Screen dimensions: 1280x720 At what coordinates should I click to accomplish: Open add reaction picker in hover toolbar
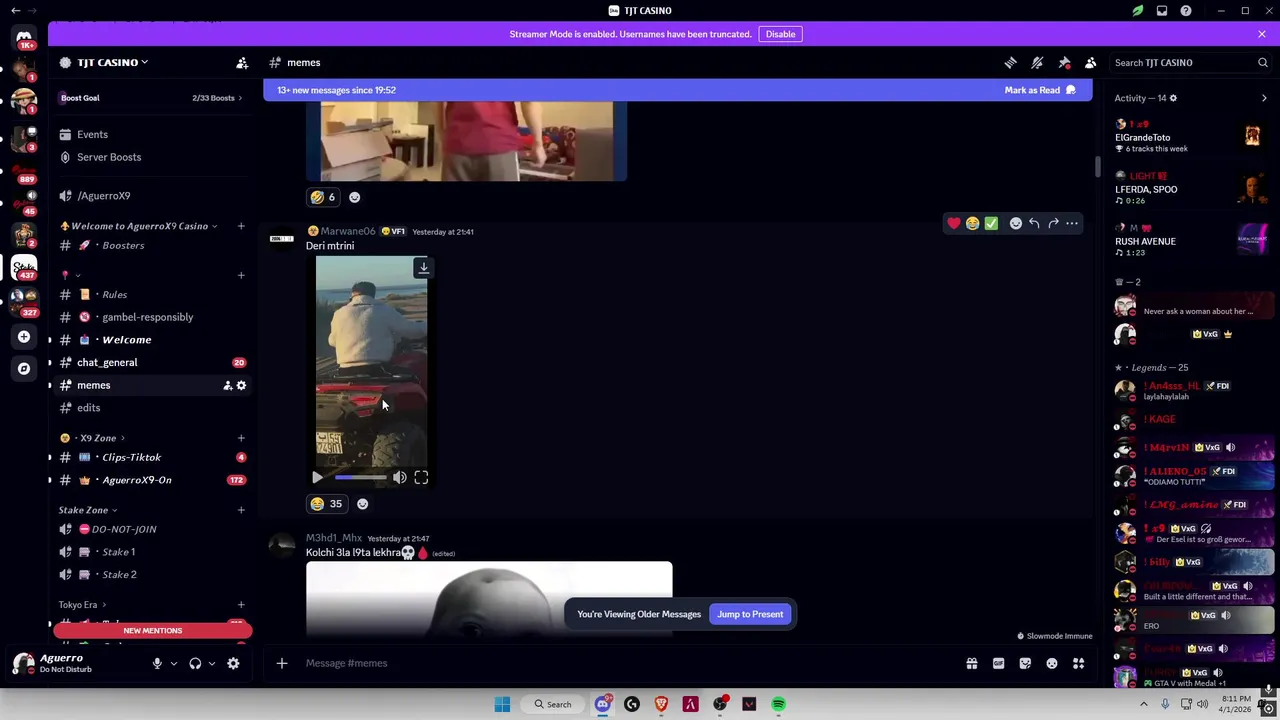pyautogui.click(x=1016, y=223)
